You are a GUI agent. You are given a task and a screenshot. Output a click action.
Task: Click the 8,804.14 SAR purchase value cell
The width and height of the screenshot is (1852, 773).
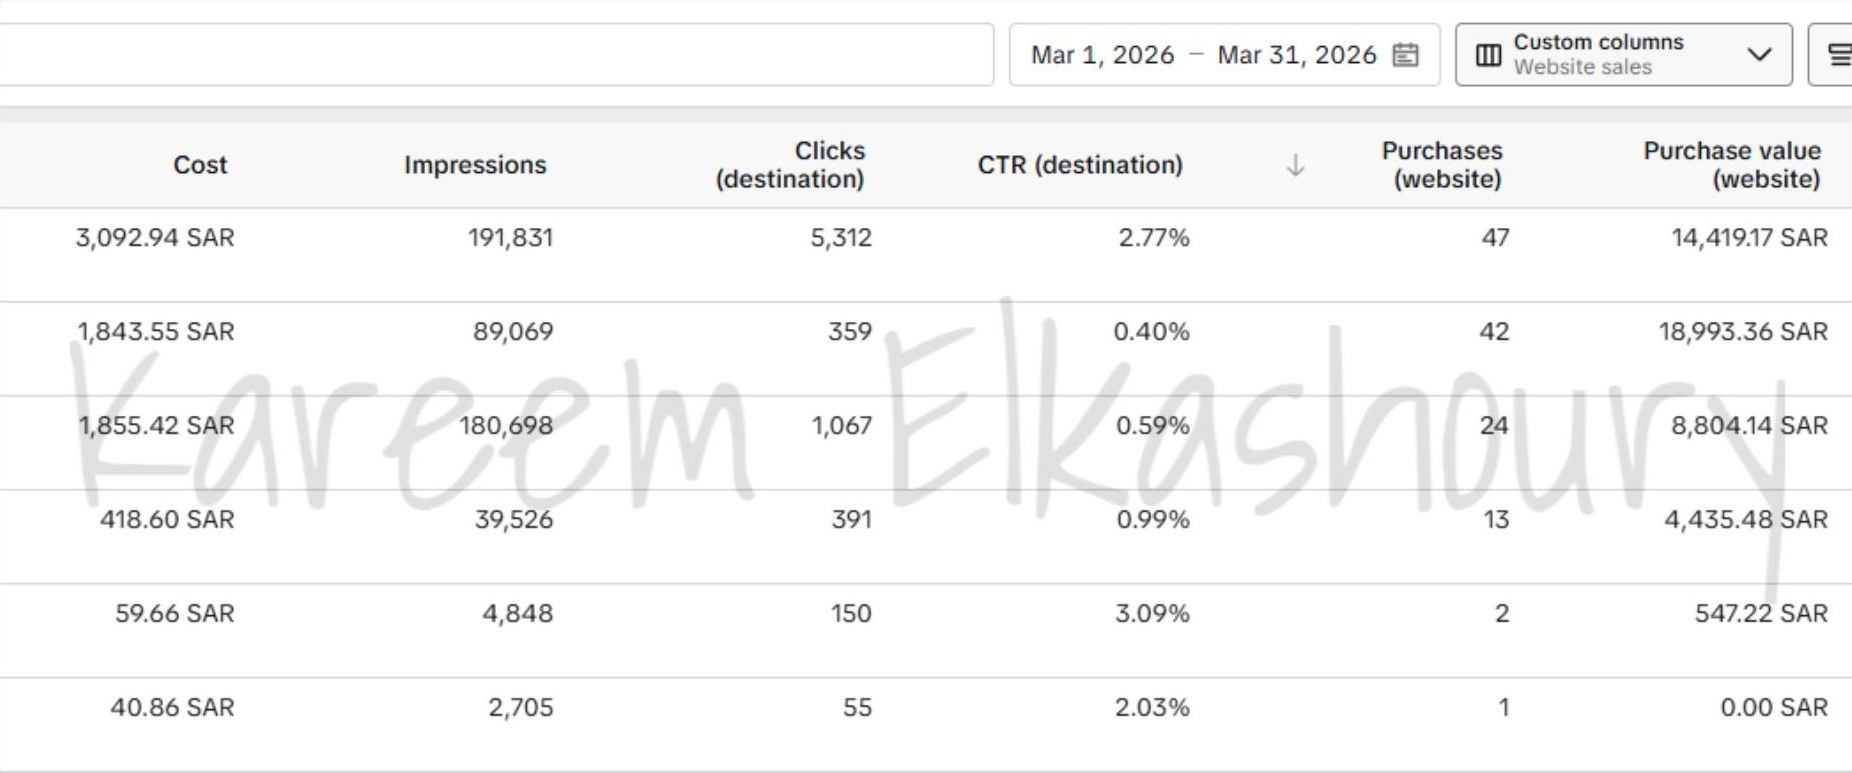coord(1749,425)
